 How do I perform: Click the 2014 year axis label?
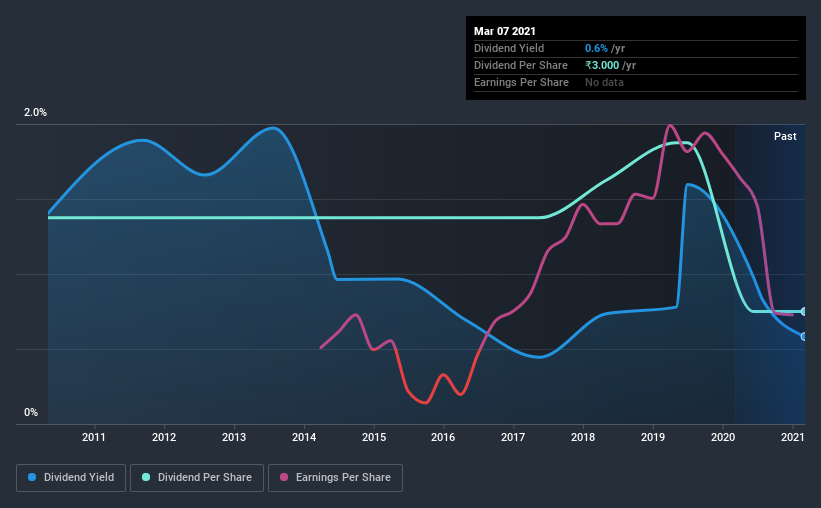click(304, 437)
